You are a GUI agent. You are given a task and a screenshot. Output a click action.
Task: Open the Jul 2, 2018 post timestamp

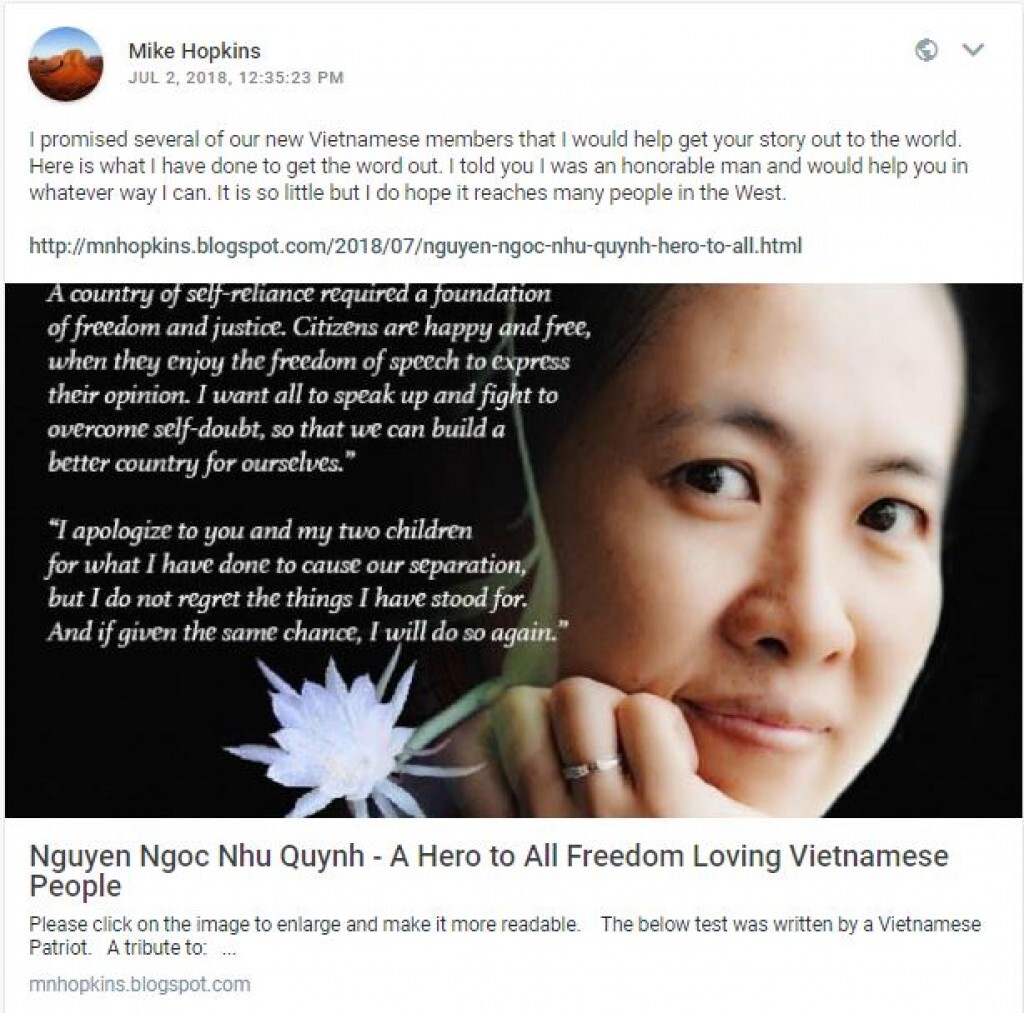[x=236, y=77]
